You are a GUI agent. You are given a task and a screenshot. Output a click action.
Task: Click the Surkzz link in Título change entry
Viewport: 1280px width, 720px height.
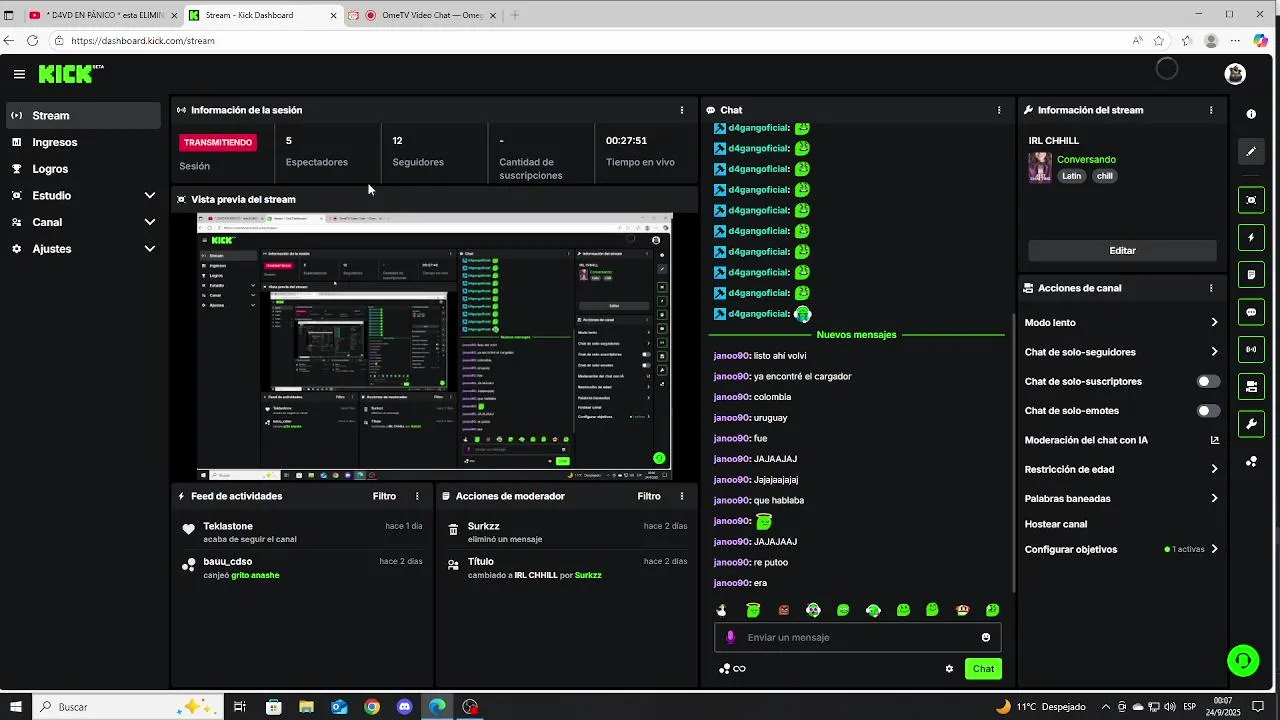(x=588, y=576)
